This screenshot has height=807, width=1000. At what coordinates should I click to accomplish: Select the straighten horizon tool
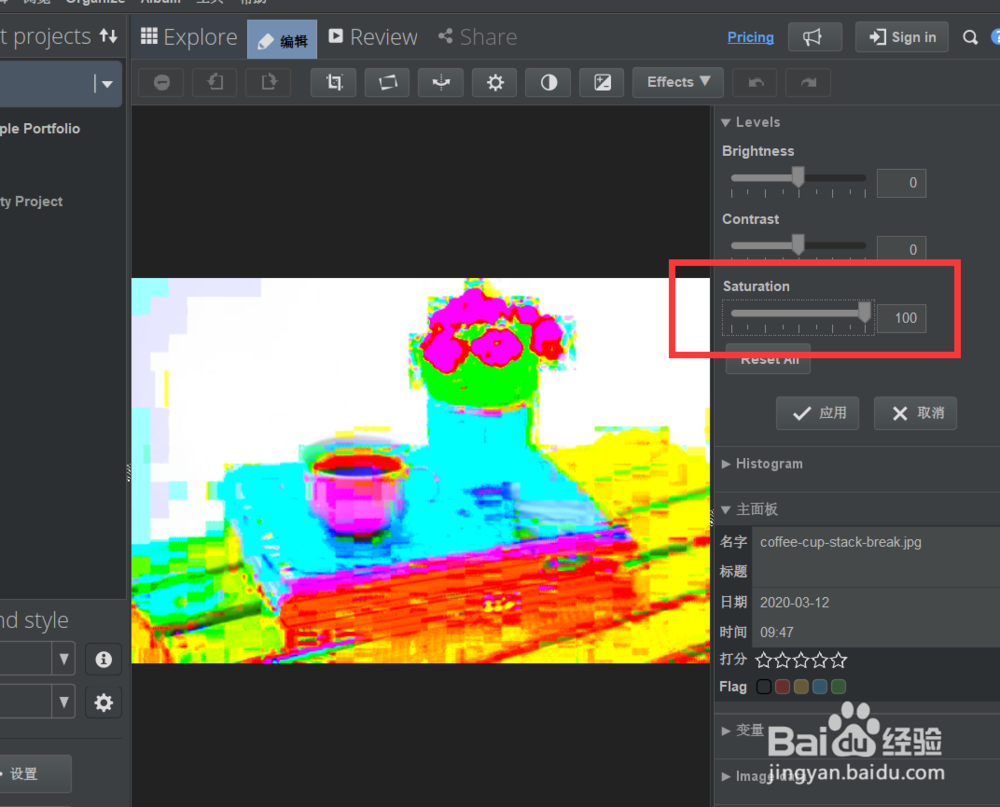(441, 82)
